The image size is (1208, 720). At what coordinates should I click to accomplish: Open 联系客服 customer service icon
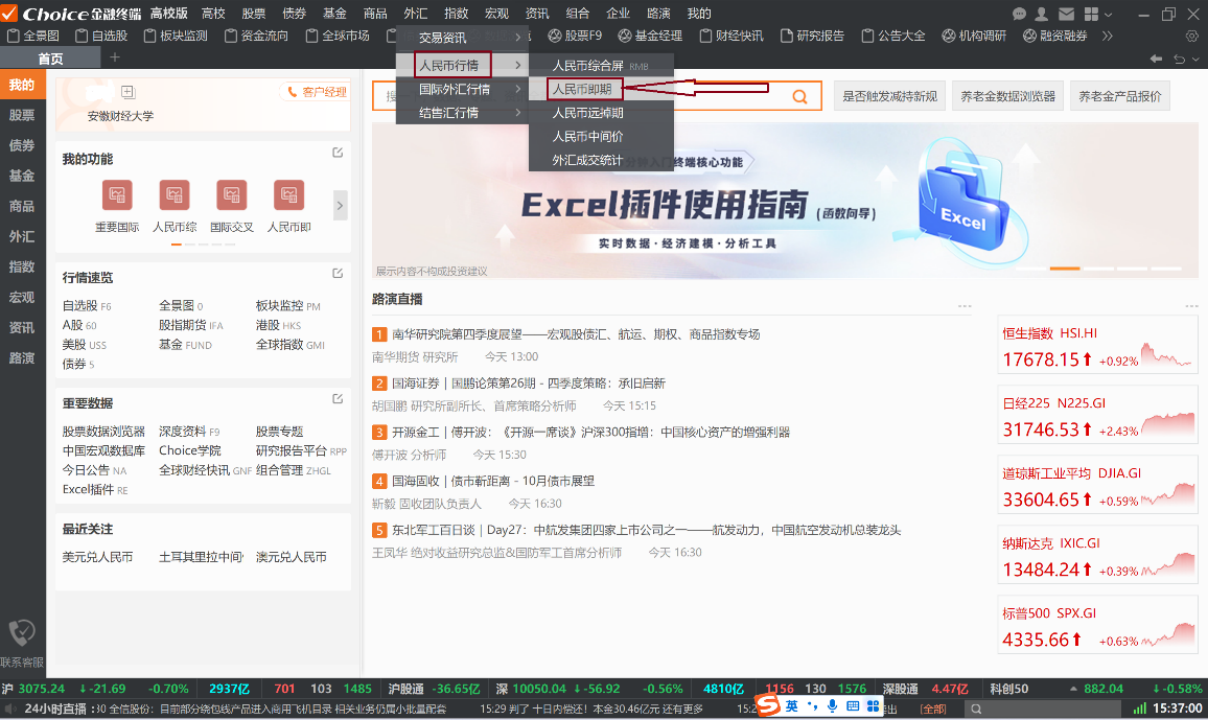point(22,643)
